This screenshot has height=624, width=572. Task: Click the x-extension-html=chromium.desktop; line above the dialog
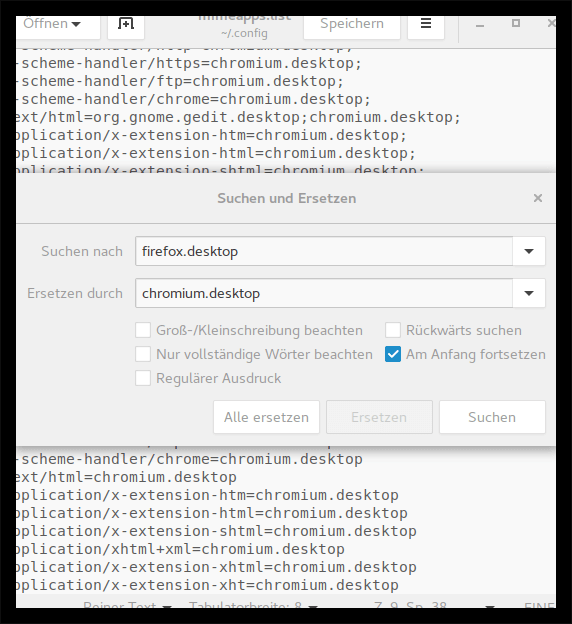(x=216, y=153)
